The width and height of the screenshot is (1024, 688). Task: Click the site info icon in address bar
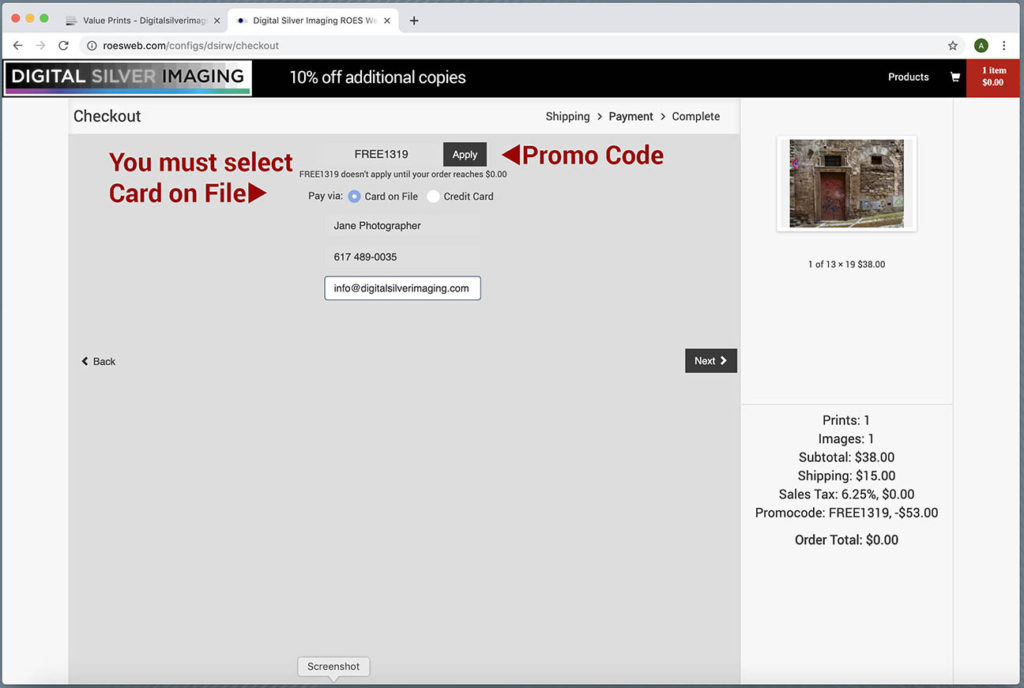click(x=92, y=46)
